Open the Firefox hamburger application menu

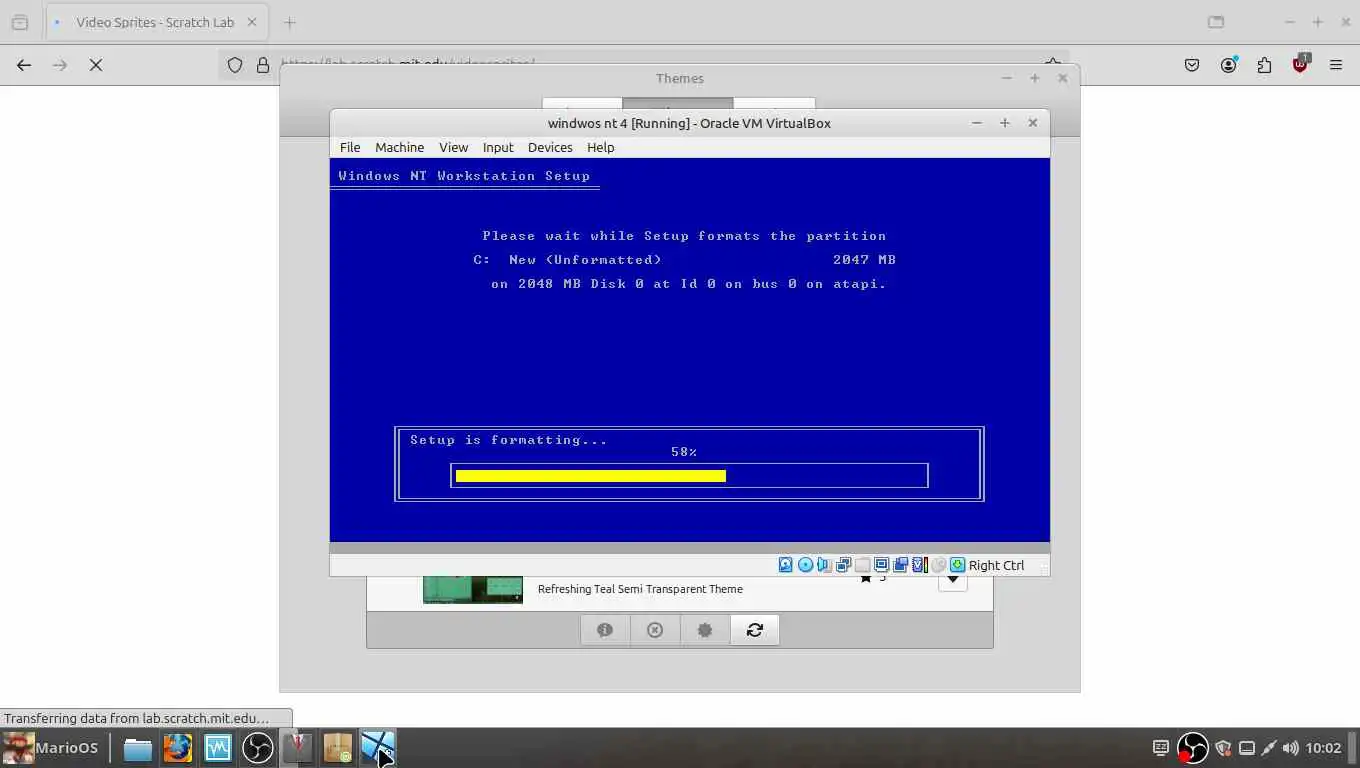1336,65
